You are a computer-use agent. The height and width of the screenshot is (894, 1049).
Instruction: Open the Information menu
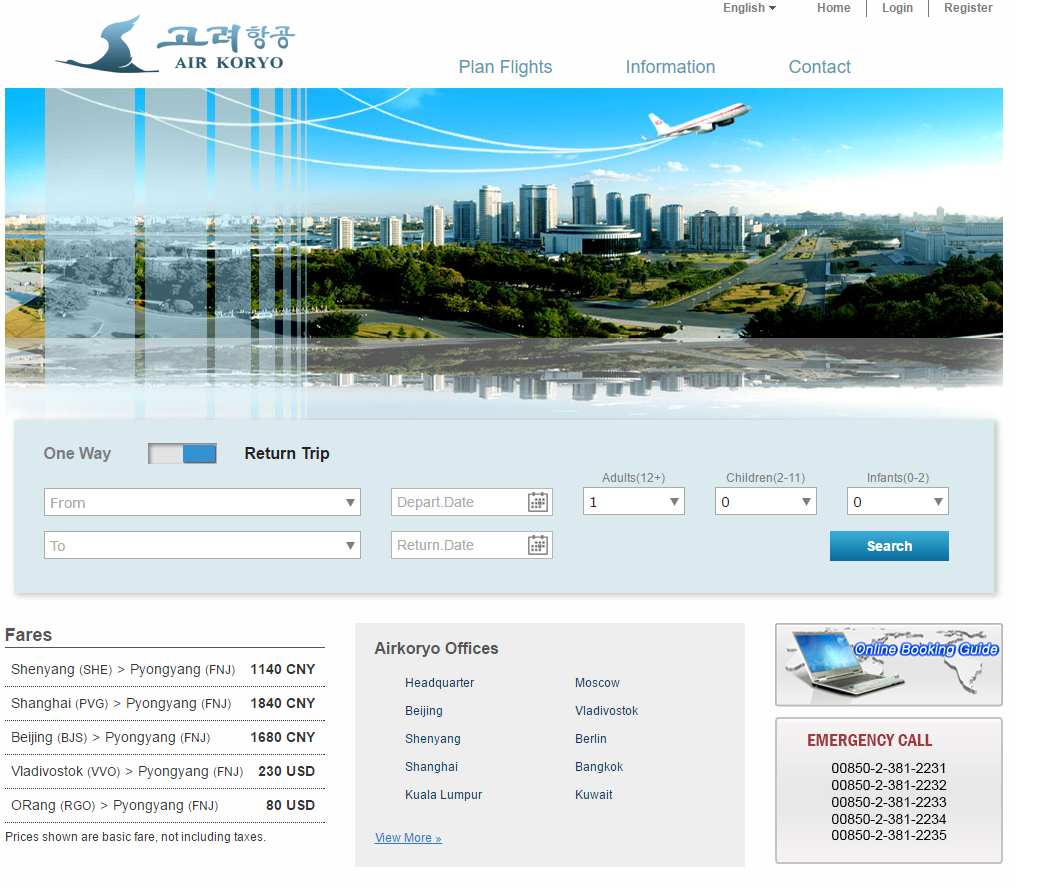coord(670,67)
